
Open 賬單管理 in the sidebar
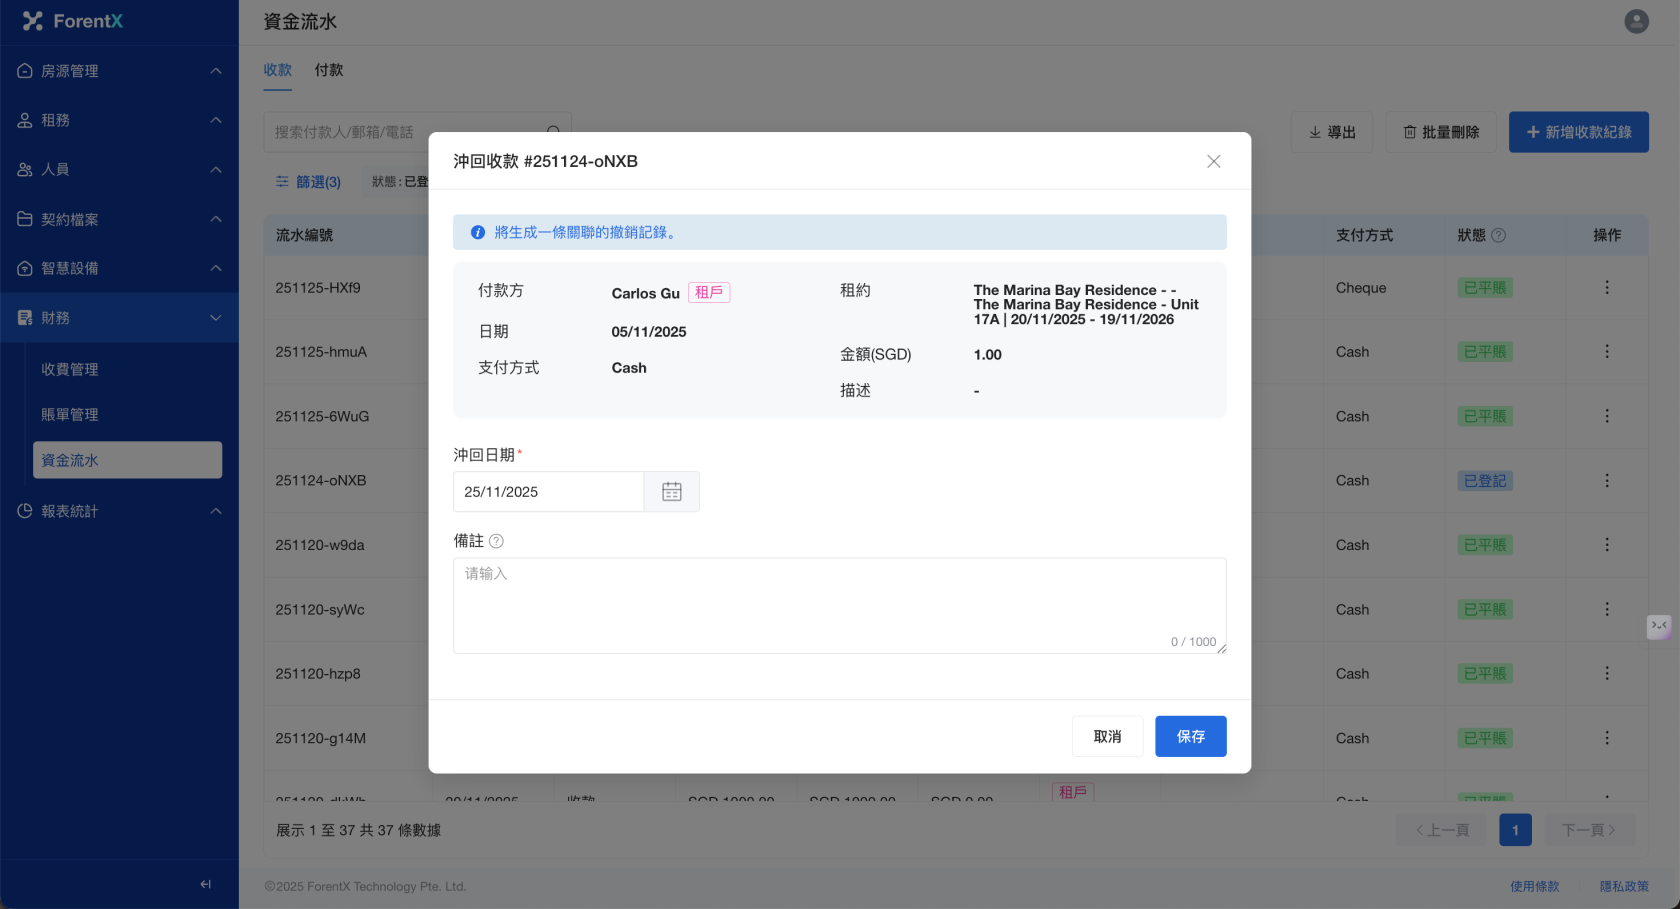(70, 415)
